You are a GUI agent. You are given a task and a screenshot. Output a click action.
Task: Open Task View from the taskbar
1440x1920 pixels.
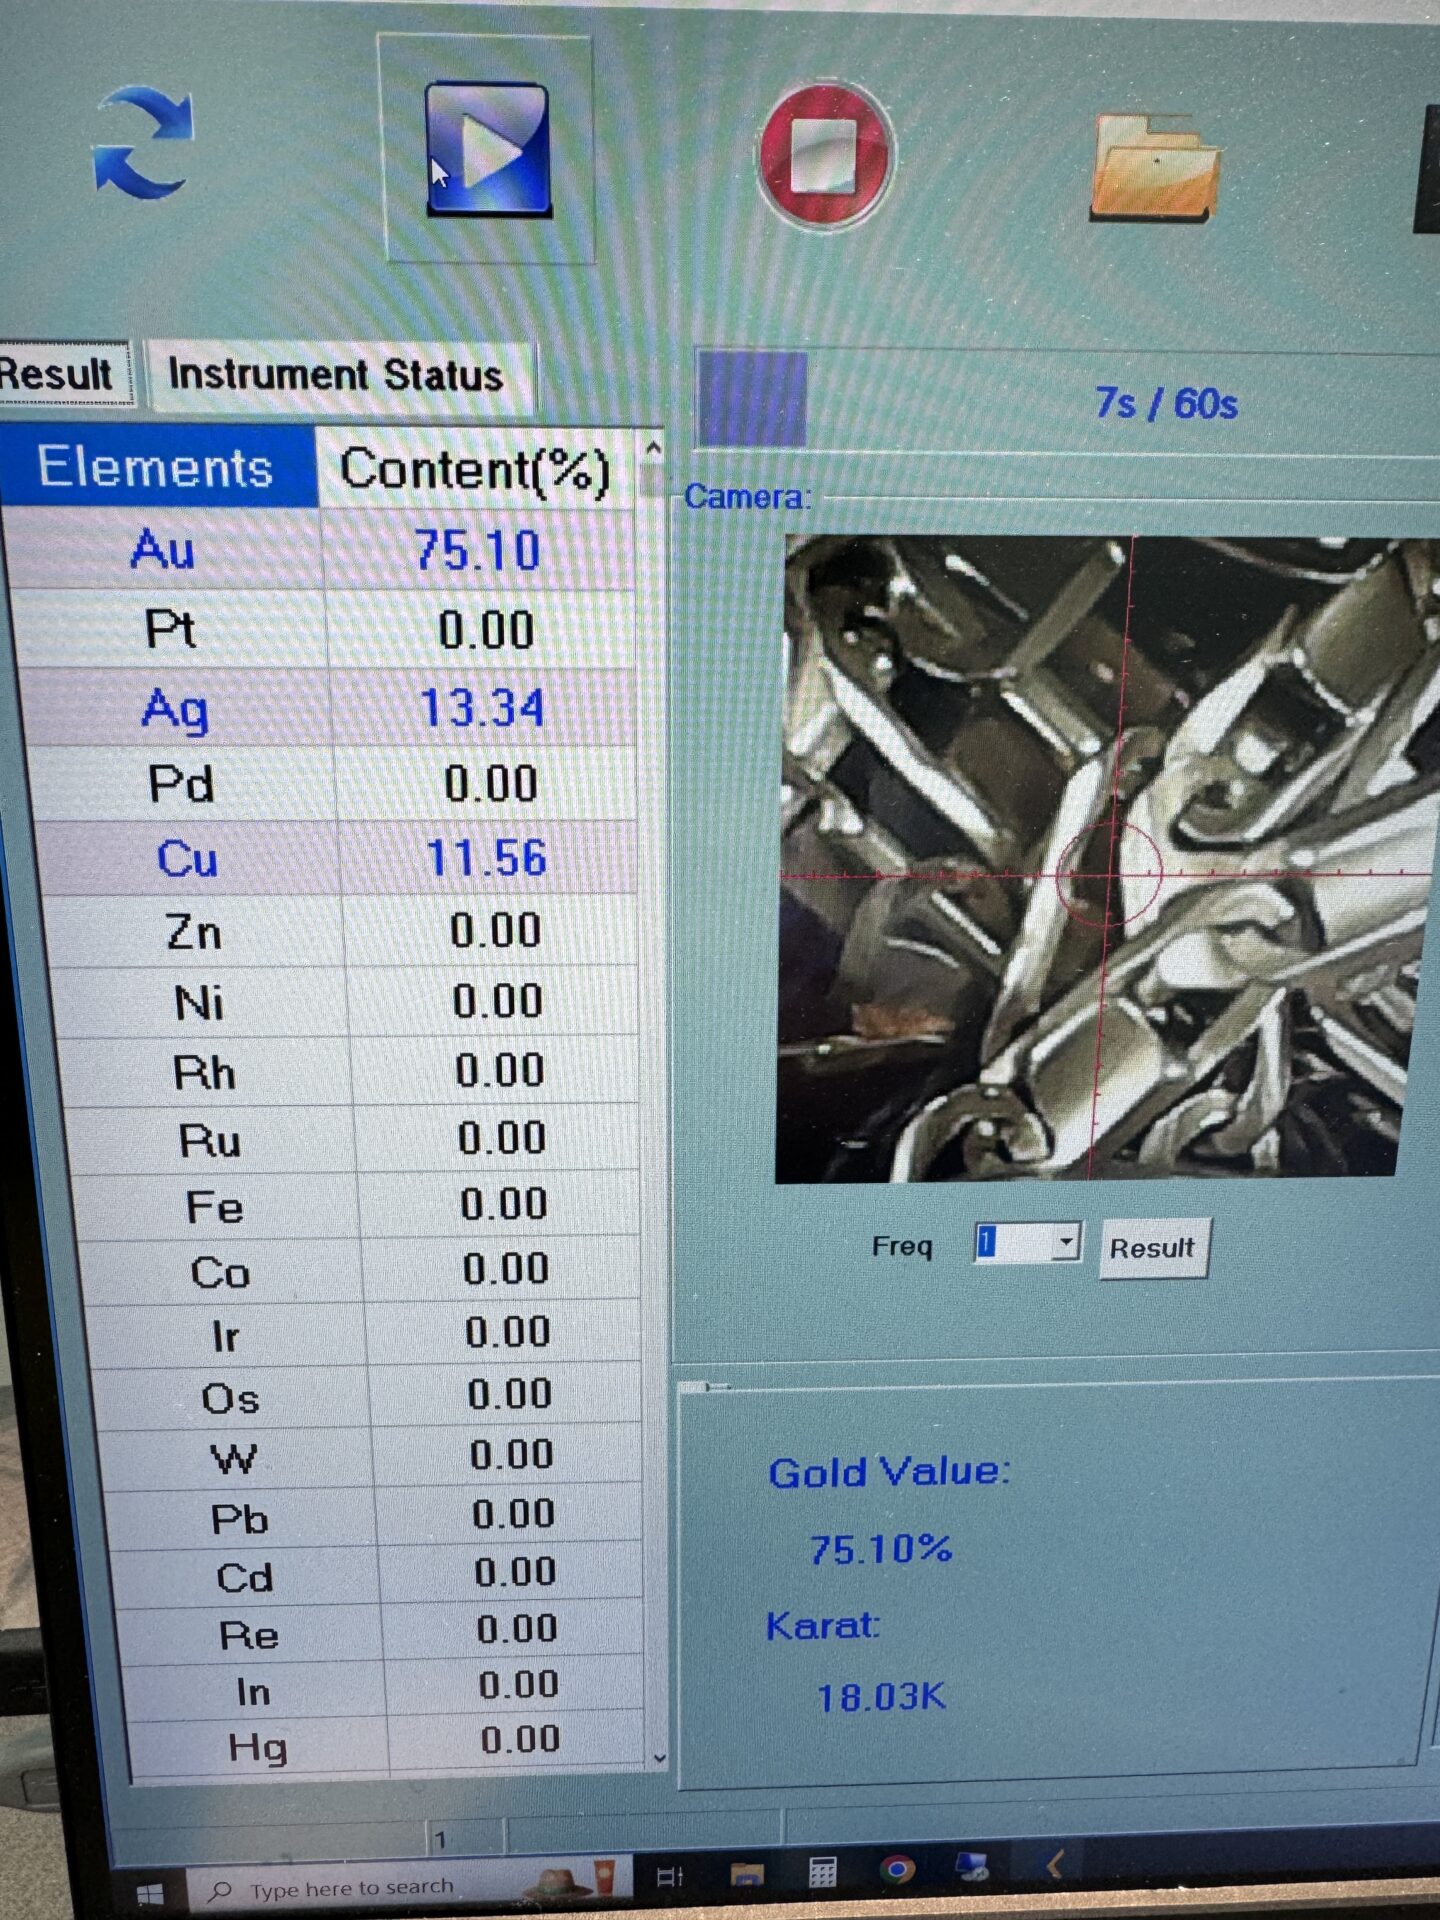pyautogui.click(x=669, y=1876)
